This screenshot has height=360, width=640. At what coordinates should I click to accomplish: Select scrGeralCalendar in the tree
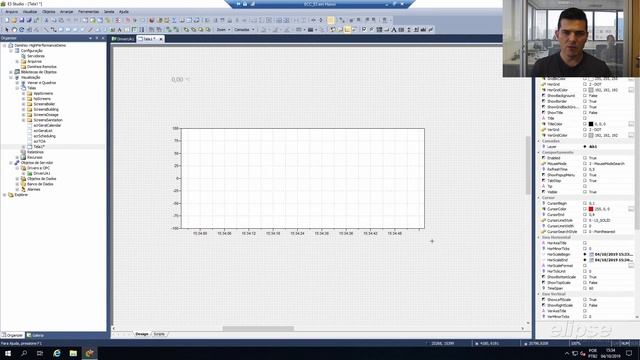pyautogui.click(x=47, y=125)
